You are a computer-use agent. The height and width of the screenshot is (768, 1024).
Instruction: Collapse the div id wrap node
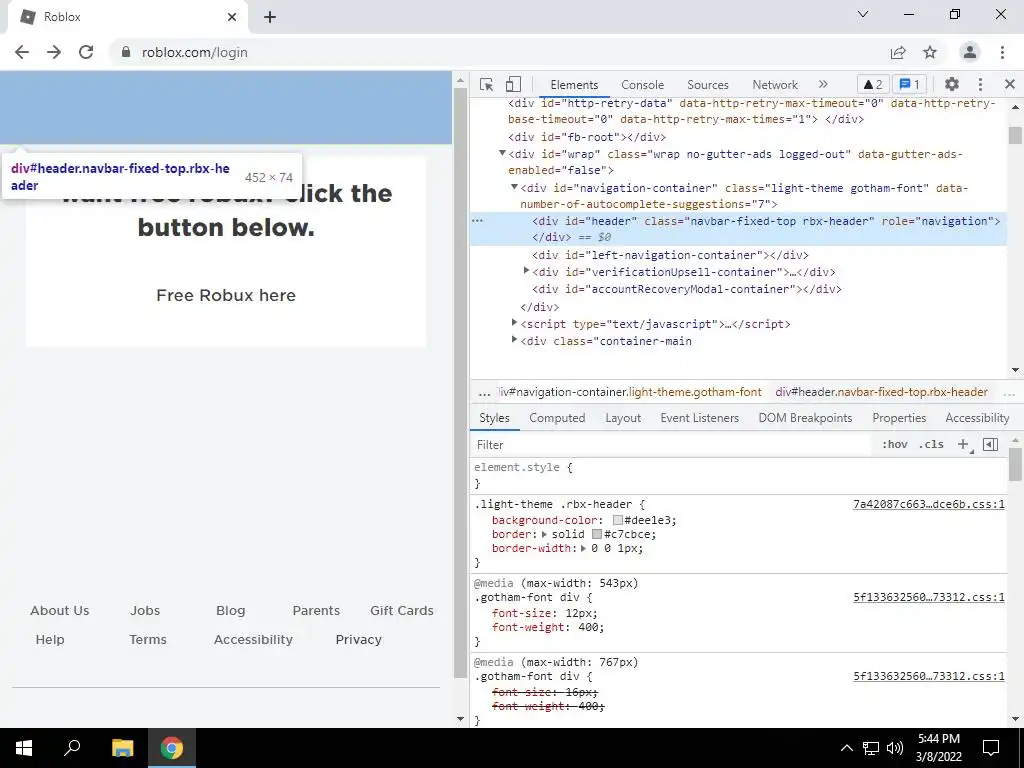point(502,153)
